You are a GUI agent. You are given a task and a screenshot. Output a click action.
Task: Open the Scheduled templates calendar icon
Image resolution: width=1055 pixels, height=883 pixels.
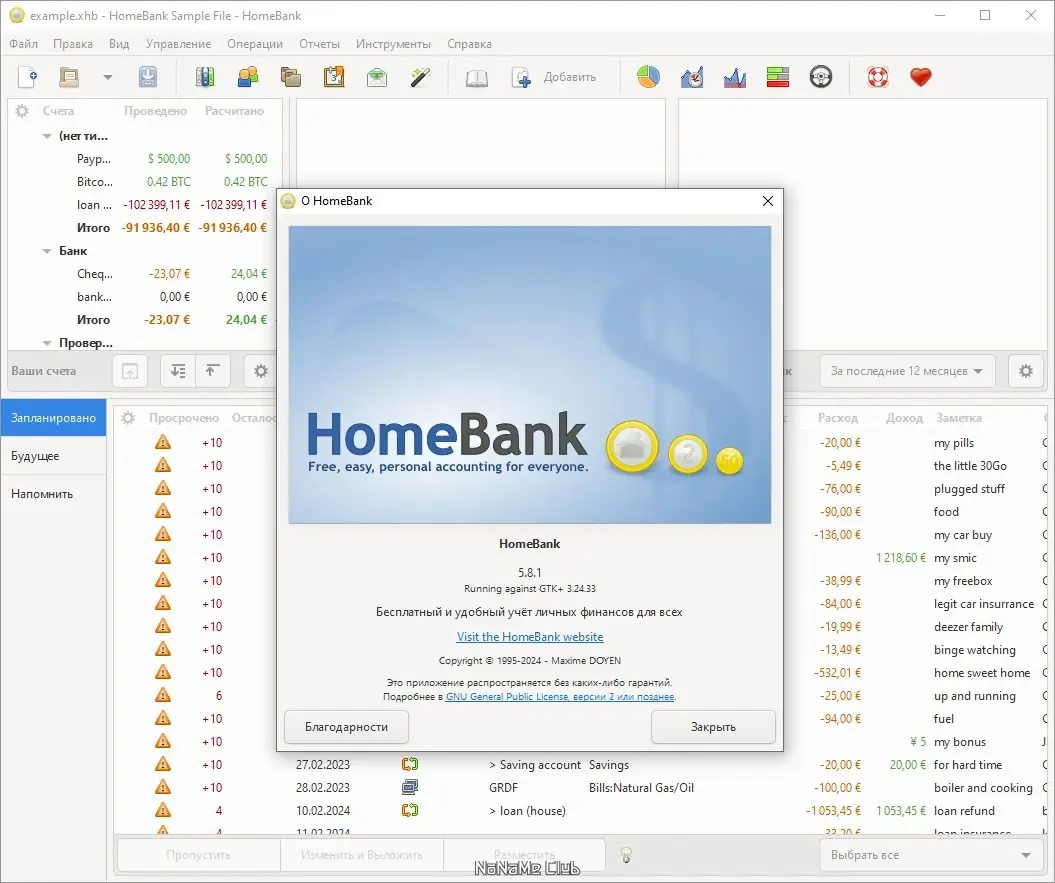tap(334, 77)
